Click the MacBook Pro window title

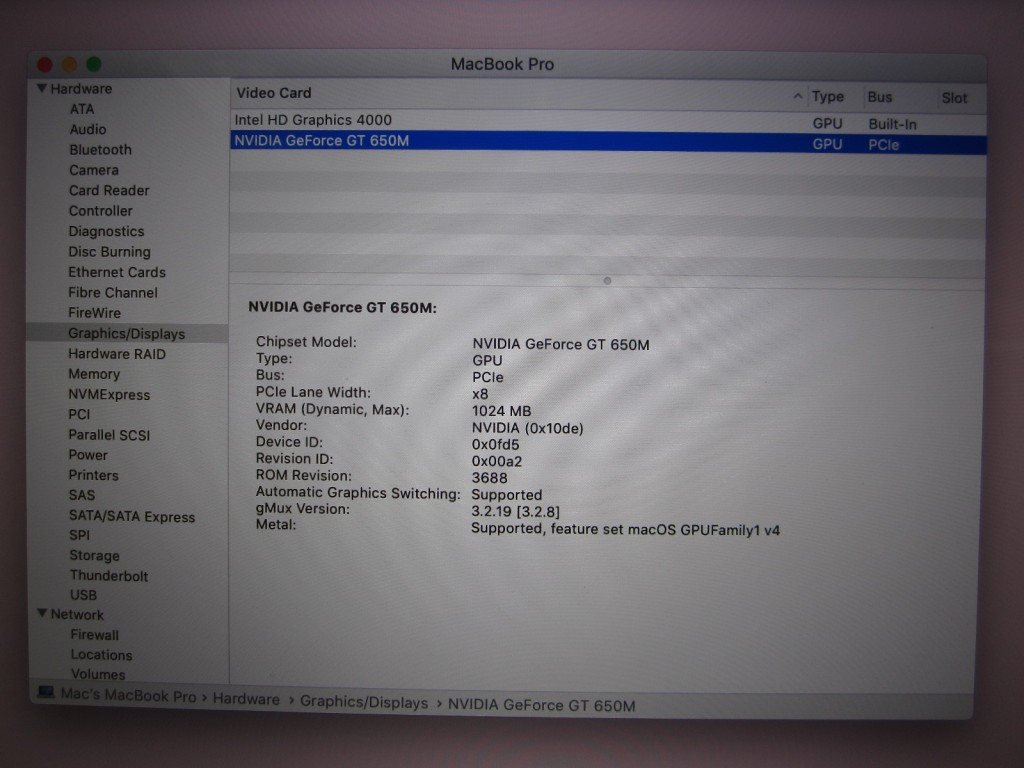click(502, 65)
